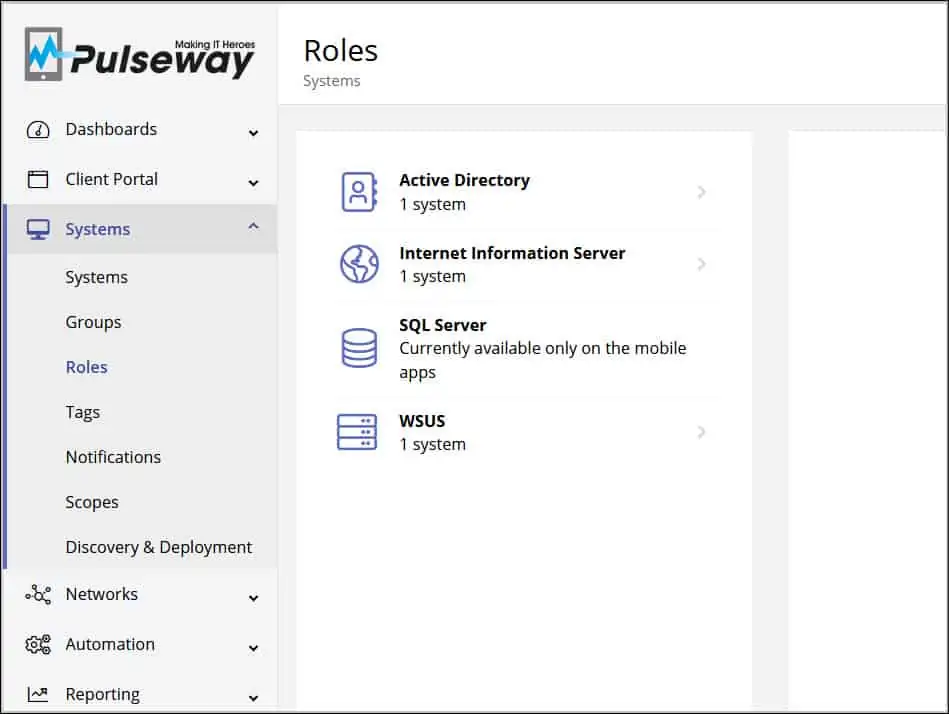Click the Internet Information Server globe icon

click(360, 264)
